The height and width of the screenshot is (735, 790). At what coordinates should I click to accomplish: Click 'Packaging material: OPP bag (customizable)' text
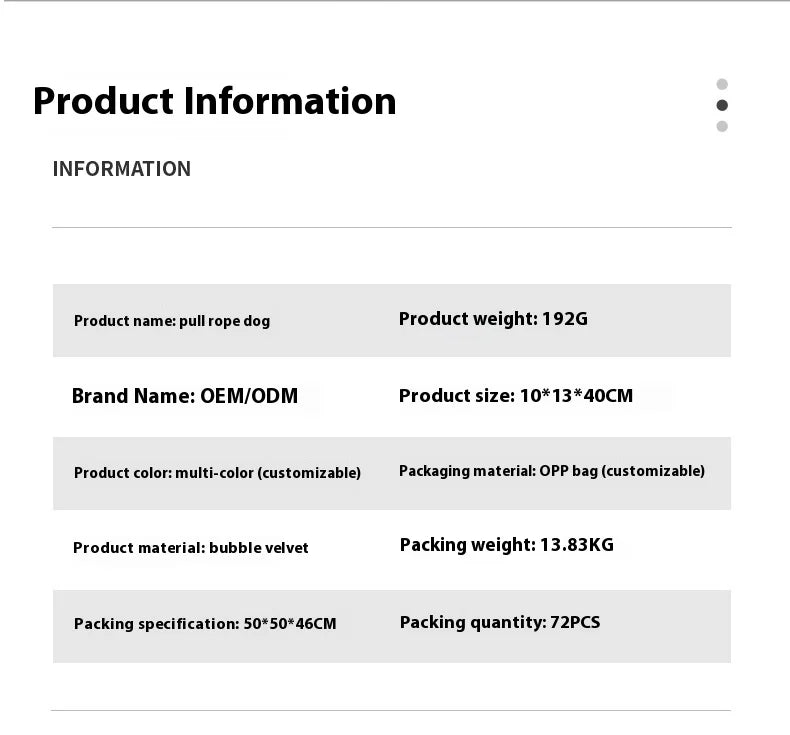[552, 471]
